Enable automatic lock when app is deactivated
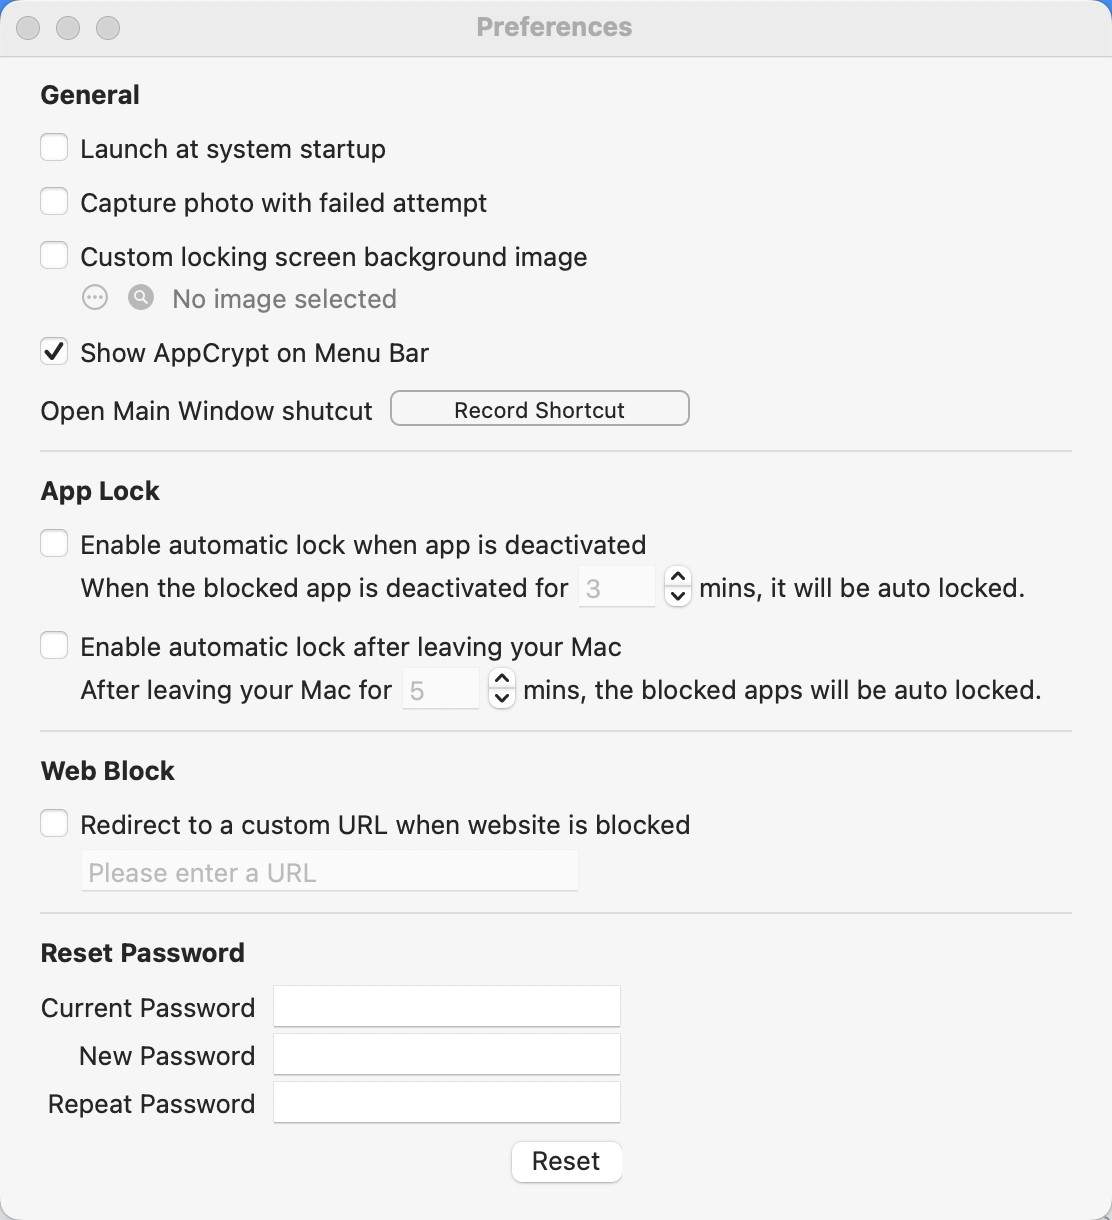 click(x=54, y=544)
